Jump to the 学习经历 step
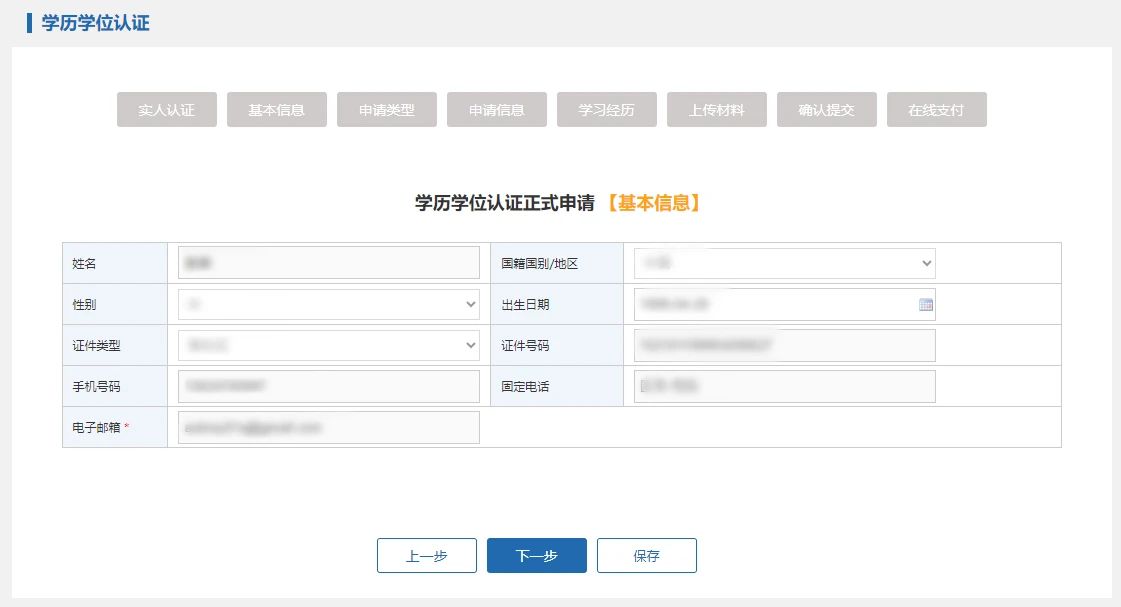Image resolution: width=1121 pixels, height=607 pixels. 607,110
